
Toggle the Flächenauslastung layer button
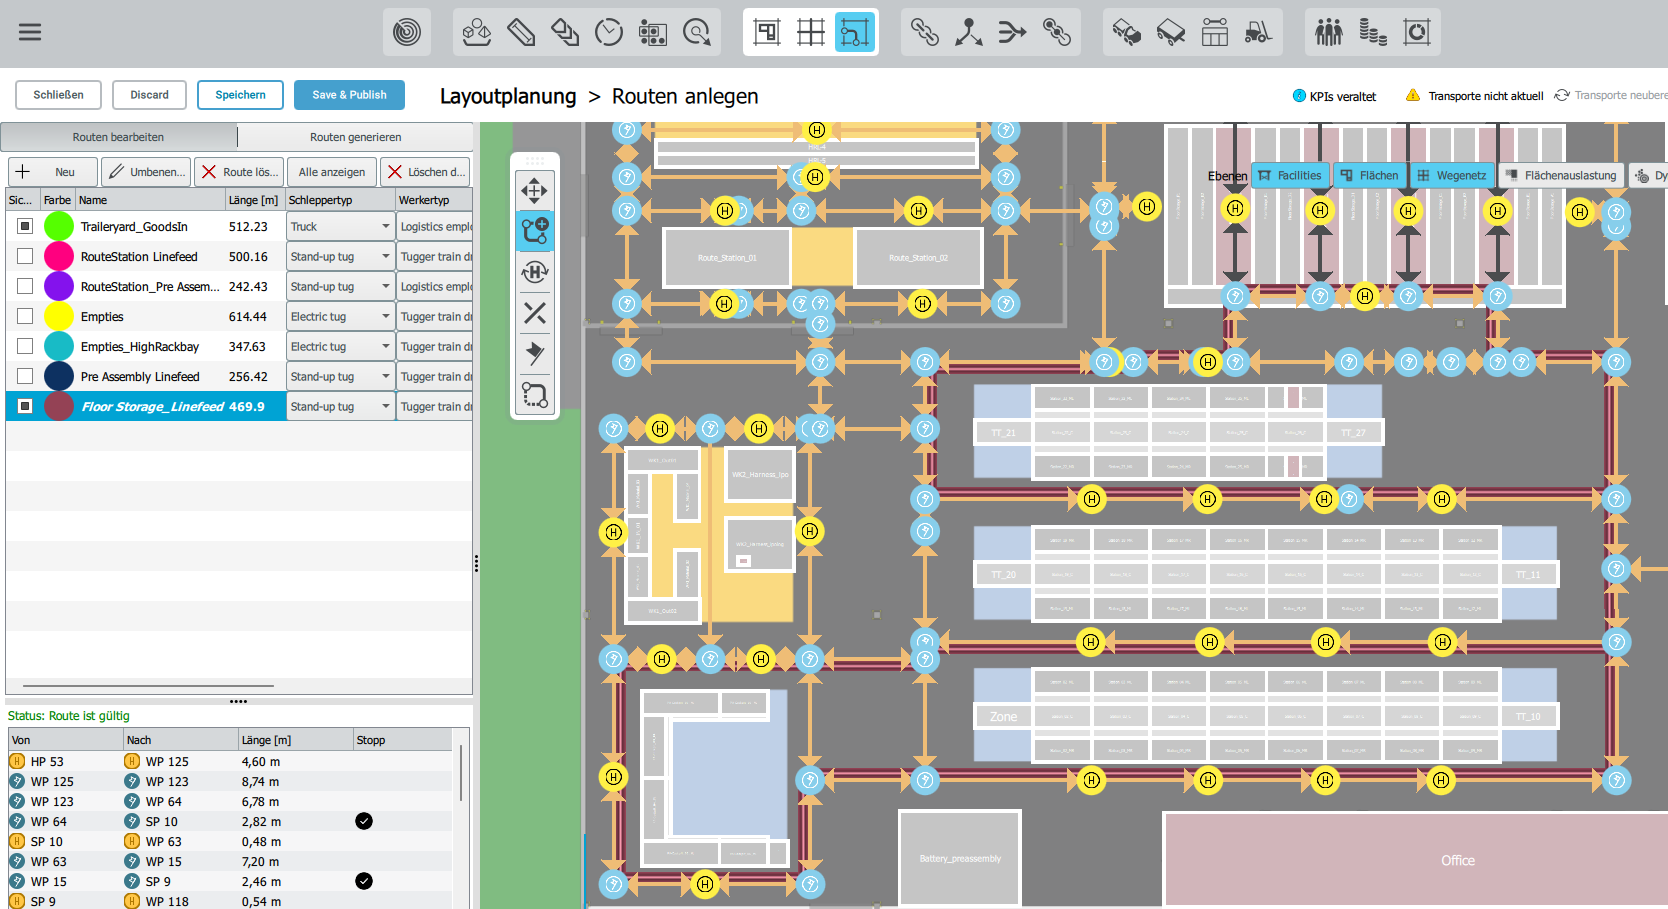[x=1560, y=175]
